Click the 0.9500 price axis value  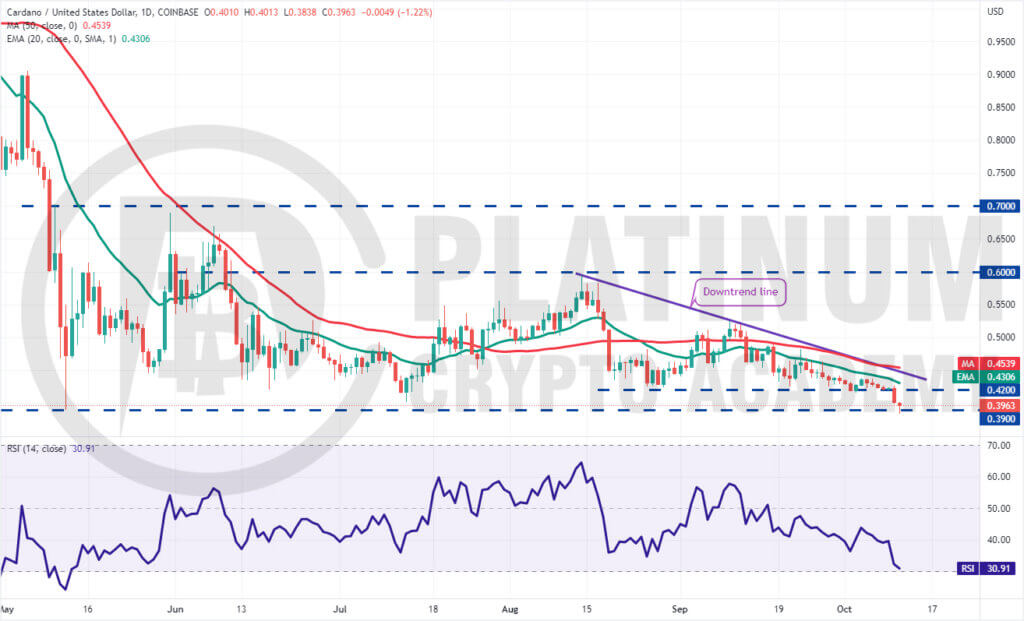pos(1000,42)
